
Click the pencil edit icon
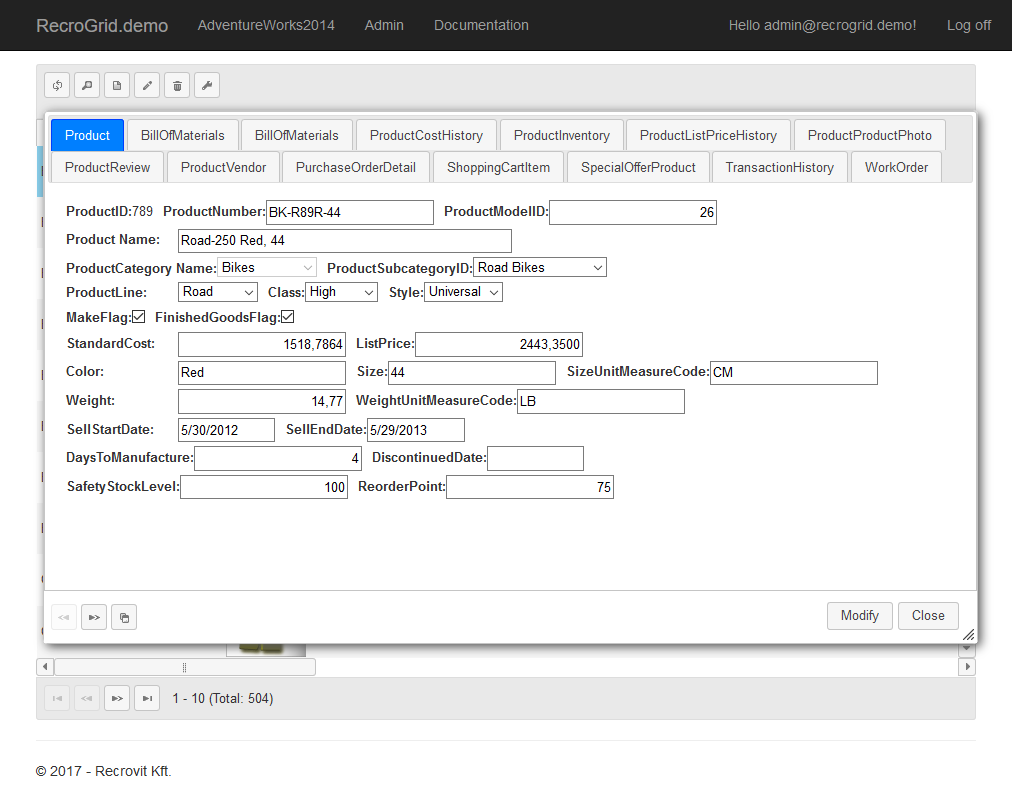coord(147,86)
